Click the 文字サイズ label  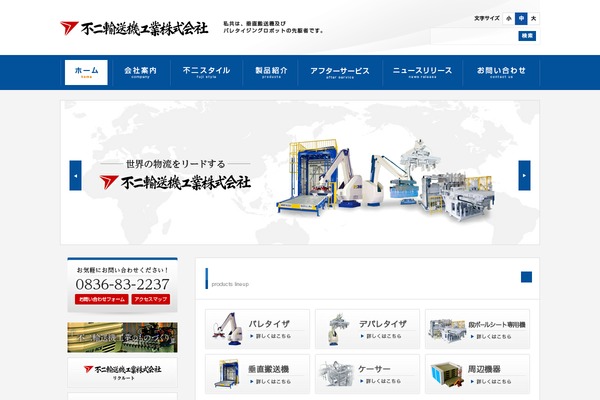487,18
